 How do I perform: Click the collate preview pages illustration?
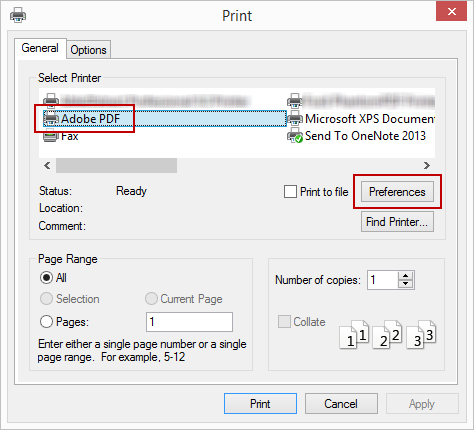point(388,334)
